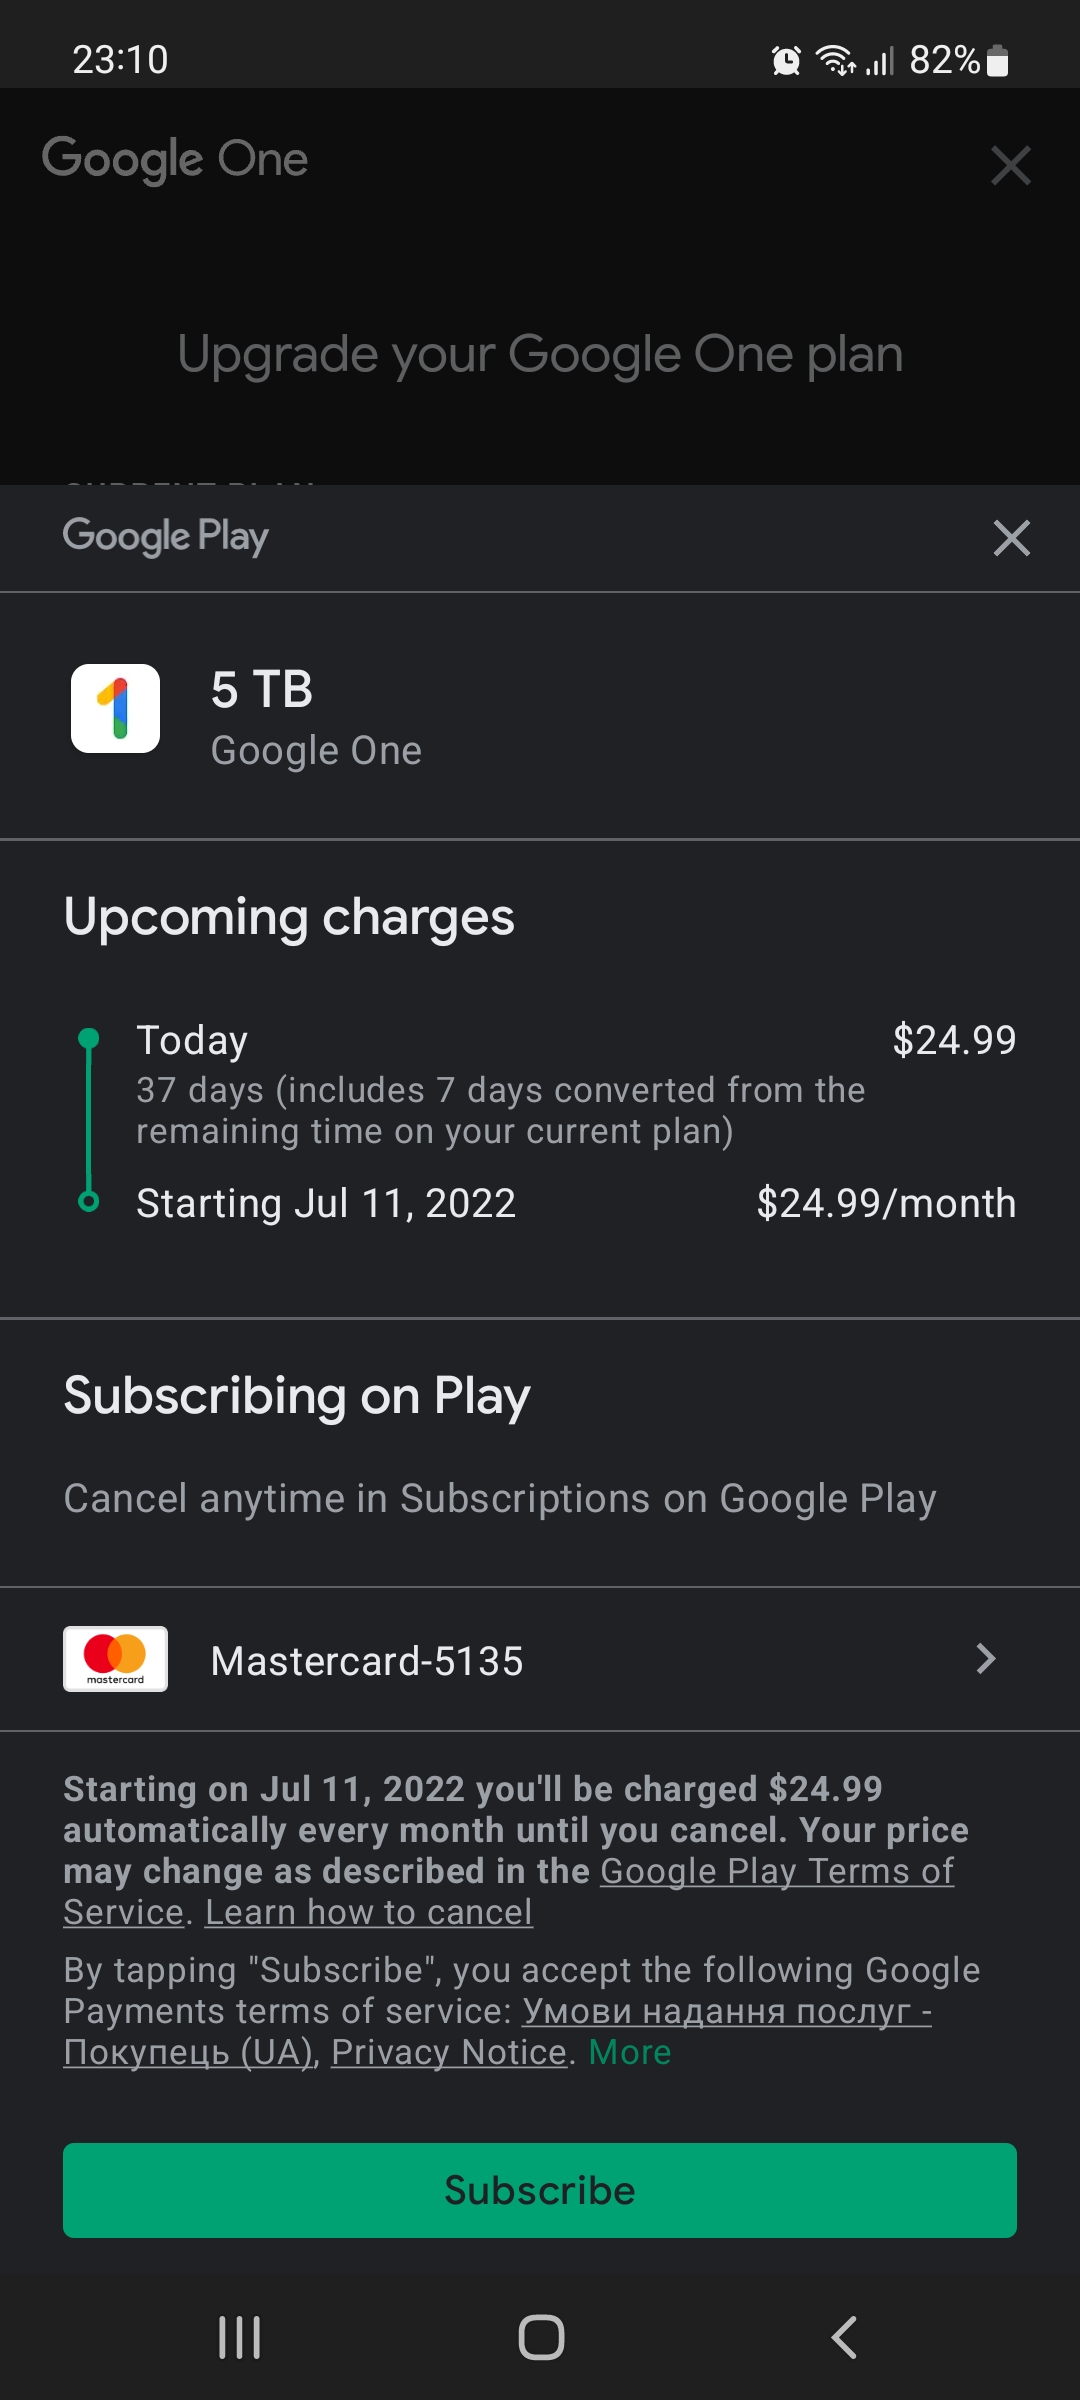
Task: Close the Google Play purchase sheet
Action: coord(1011,538)
